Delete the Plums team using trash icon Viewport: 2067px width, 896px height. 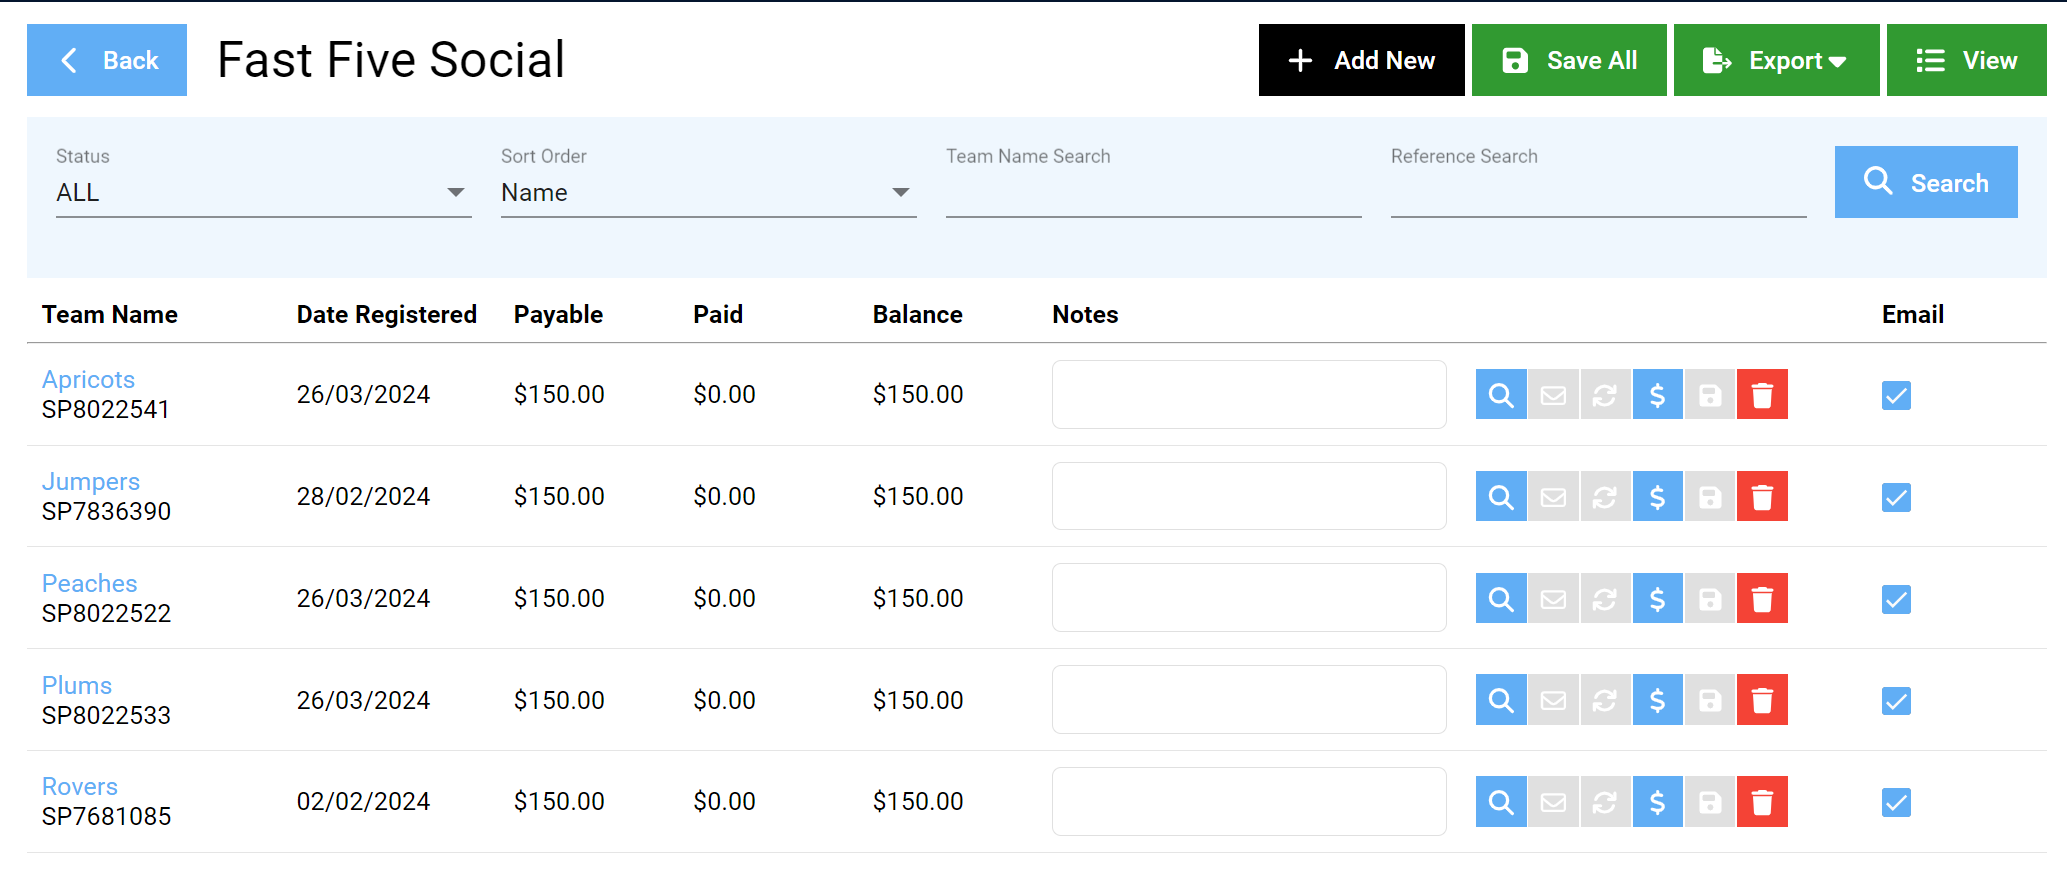click(x=1762, y=701)
